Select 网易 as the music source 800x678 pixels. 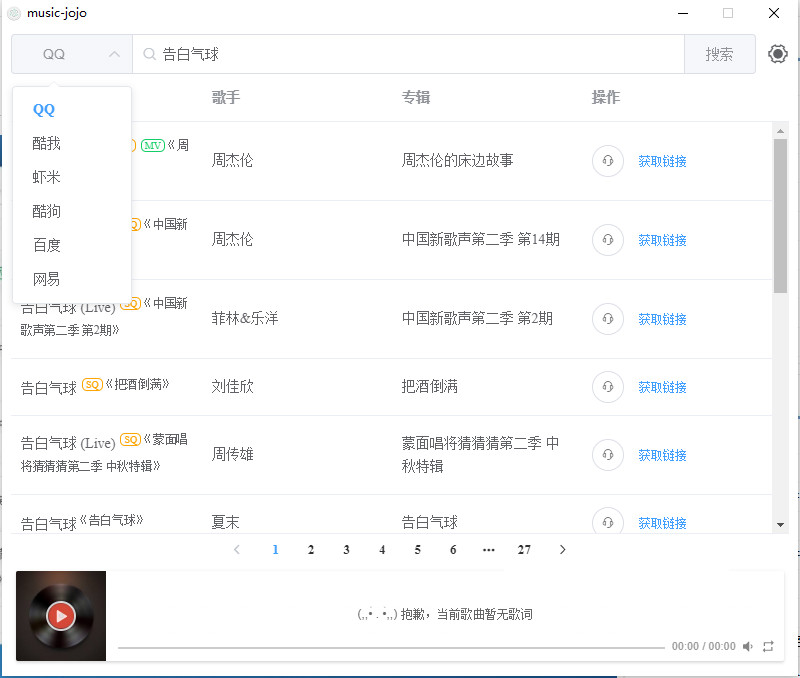tap(46, 279)
